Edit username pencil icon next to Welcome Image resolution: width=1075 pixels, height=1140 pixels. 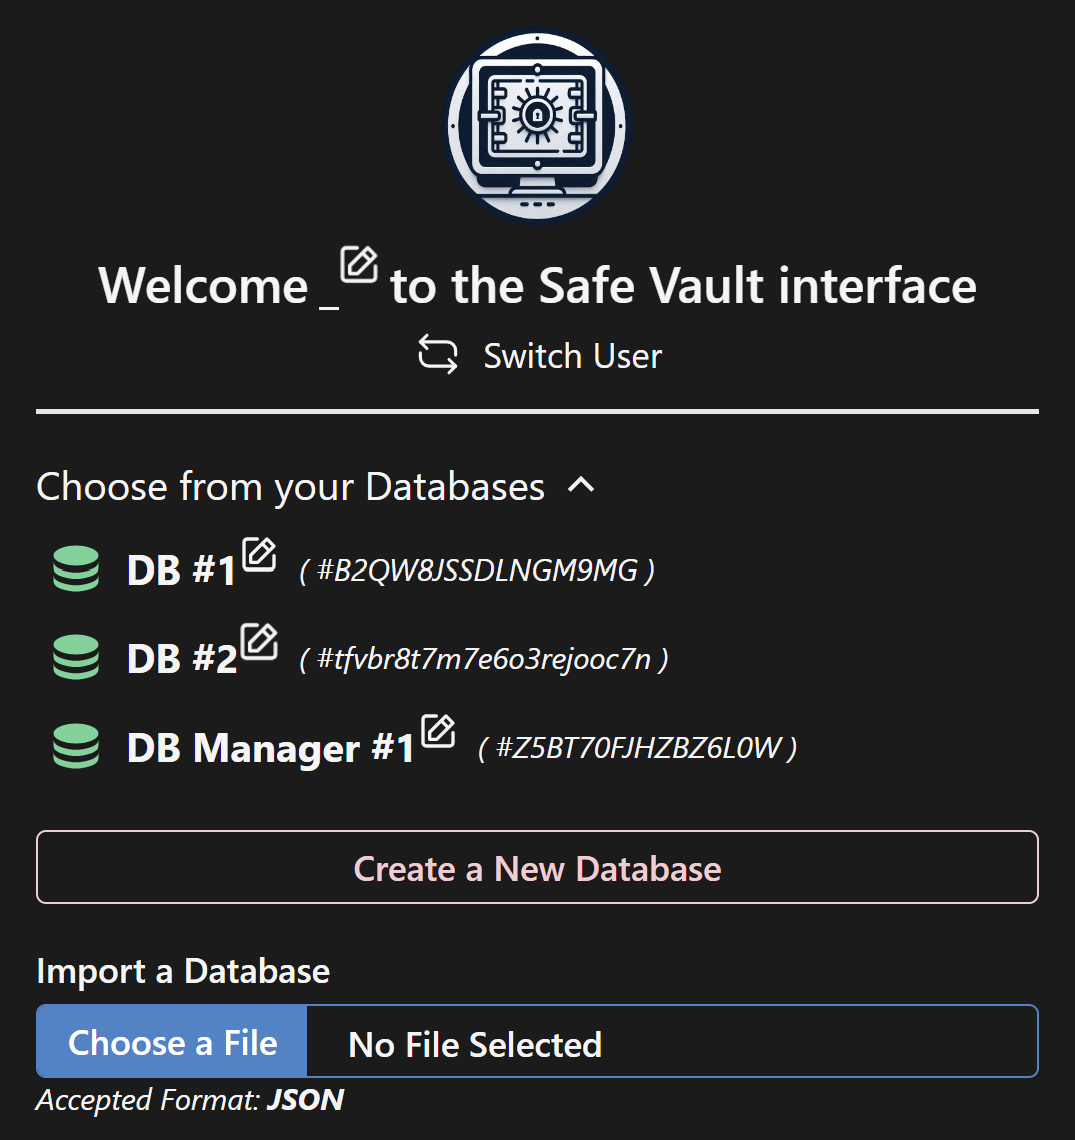pos(359,264)
